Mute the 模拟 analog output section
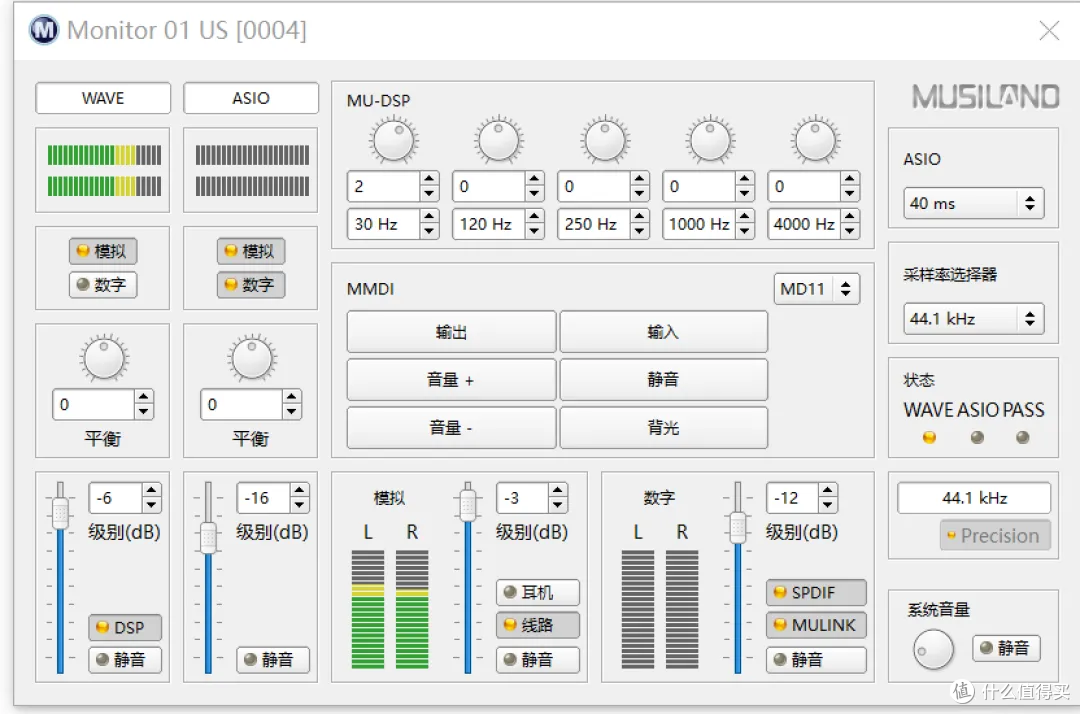This screenshot has width=1080, height=714. click(538, 660)
